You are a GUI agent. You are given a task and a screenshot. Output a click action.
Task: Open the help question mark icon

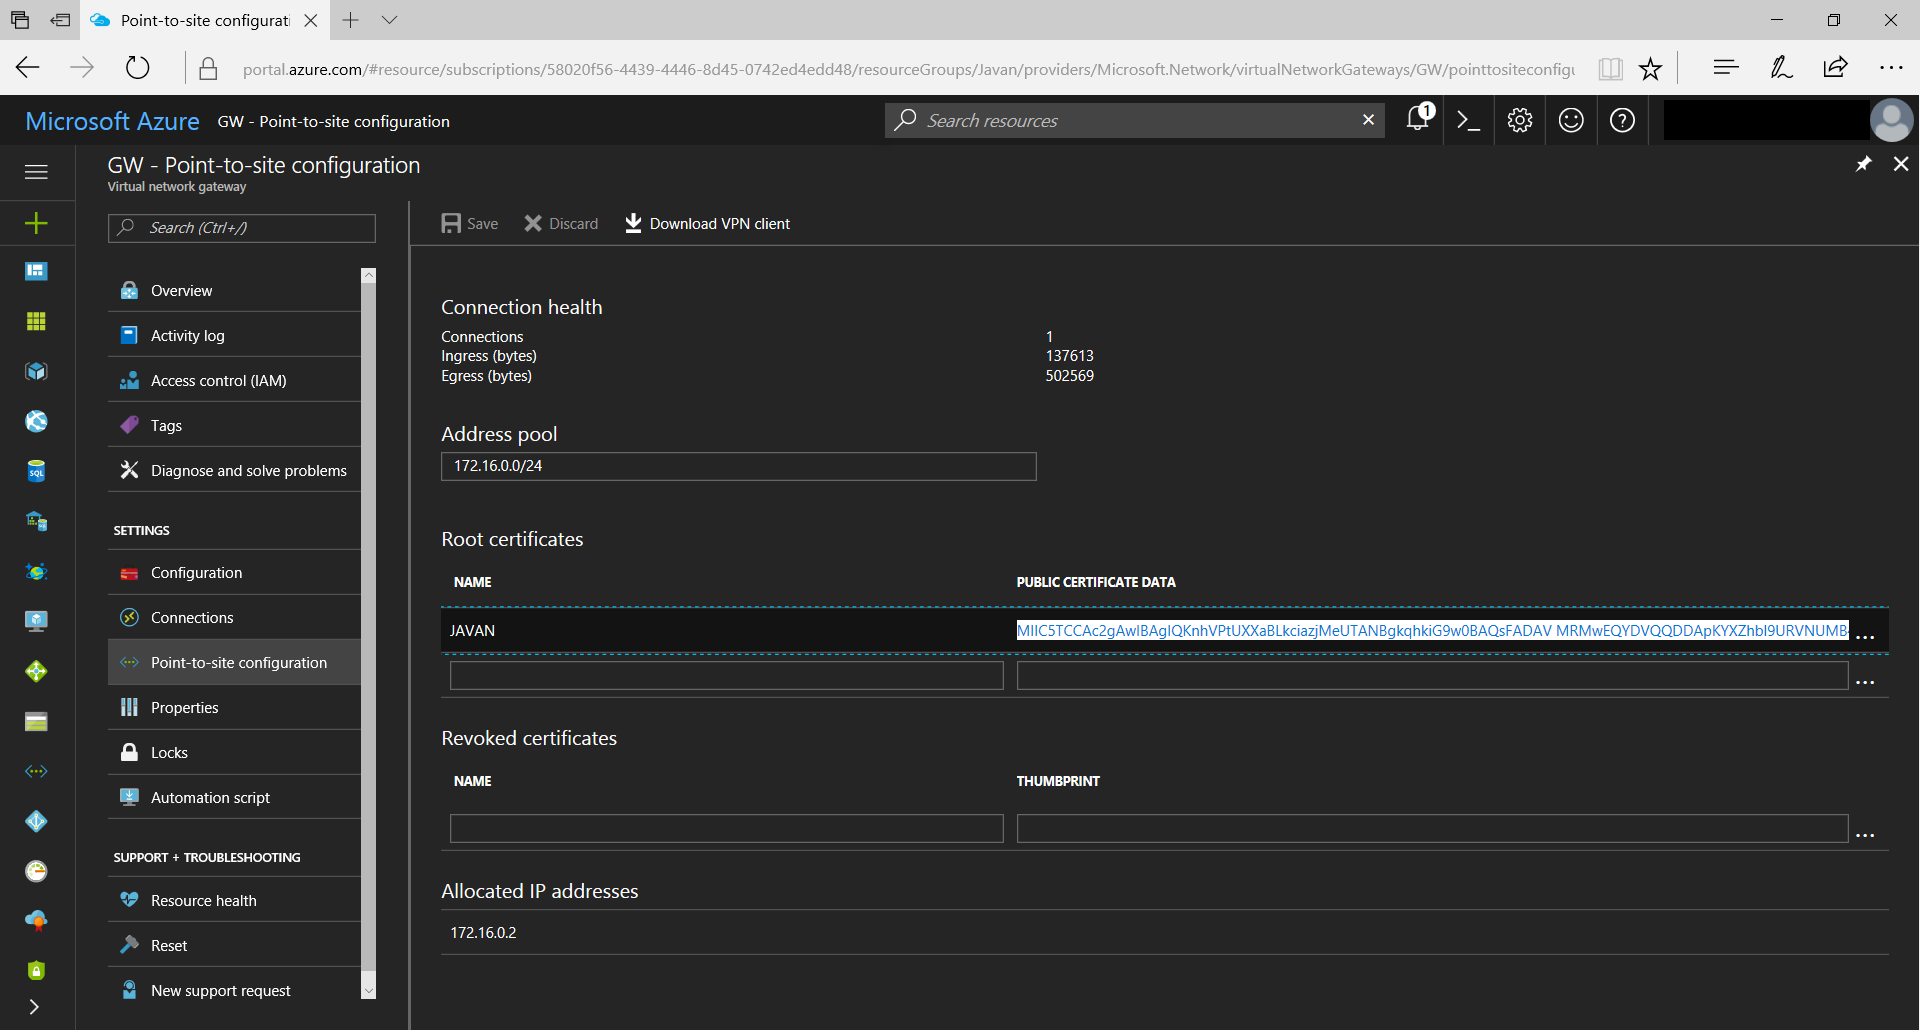pyautogui.click(x=1622, y=121)
